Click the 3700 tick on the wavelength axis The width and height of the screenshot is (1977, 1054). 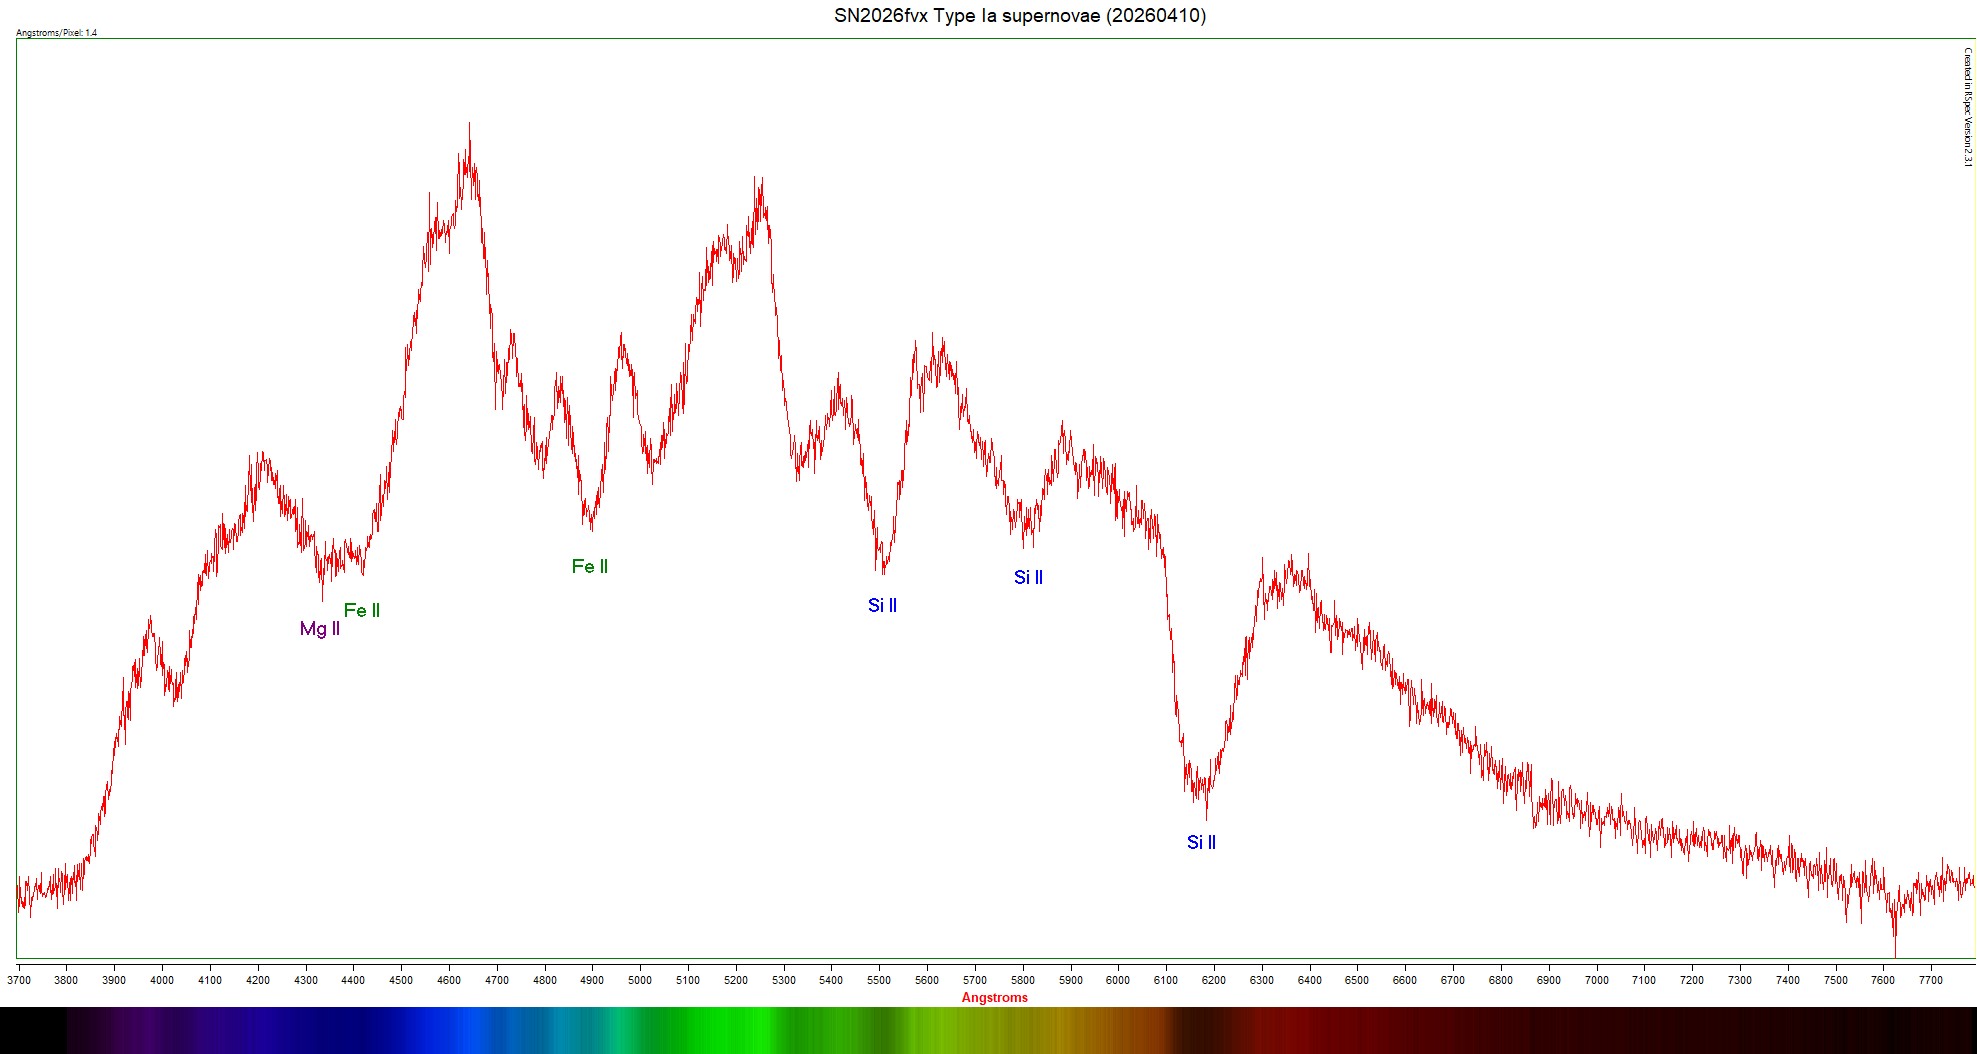[19, 980]
